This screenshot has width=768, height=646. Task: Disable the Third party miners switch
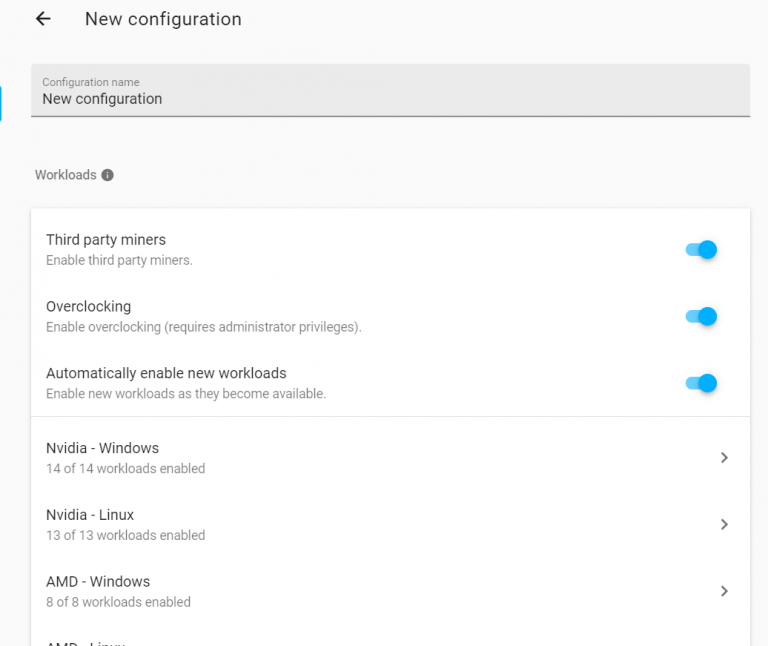point(701,250)
